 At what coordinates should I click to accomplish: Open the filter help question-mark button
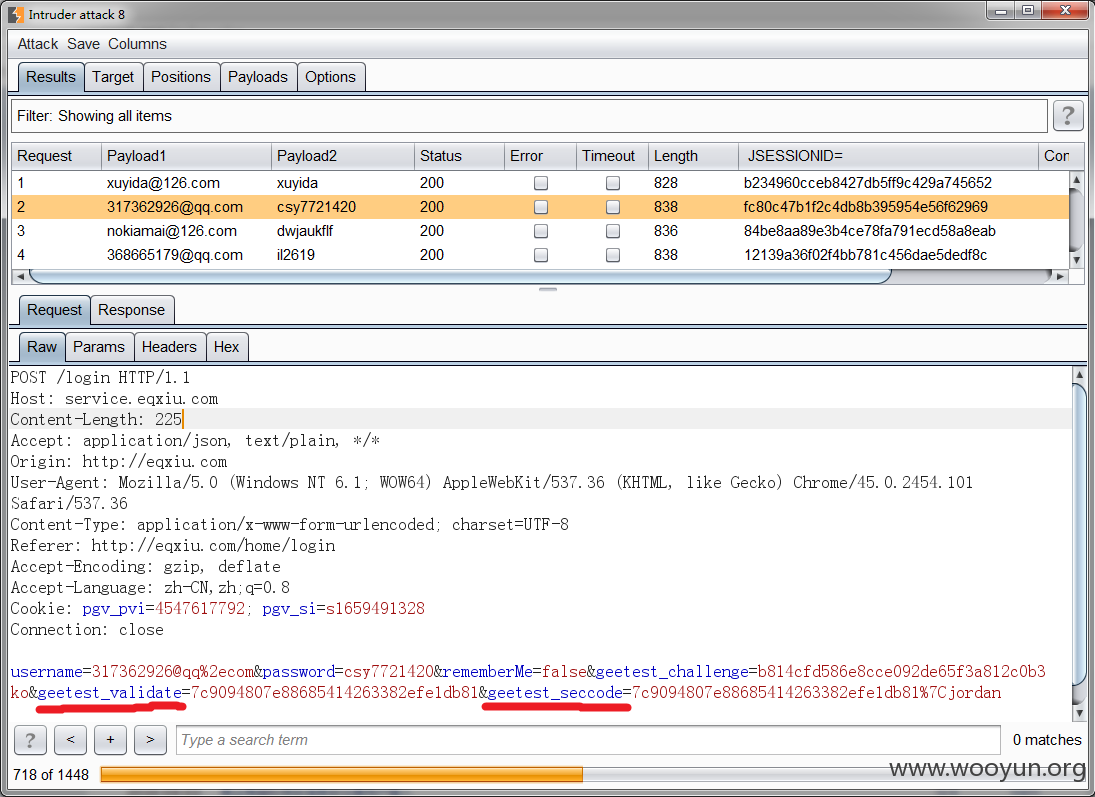click(x=1068, y=115)
